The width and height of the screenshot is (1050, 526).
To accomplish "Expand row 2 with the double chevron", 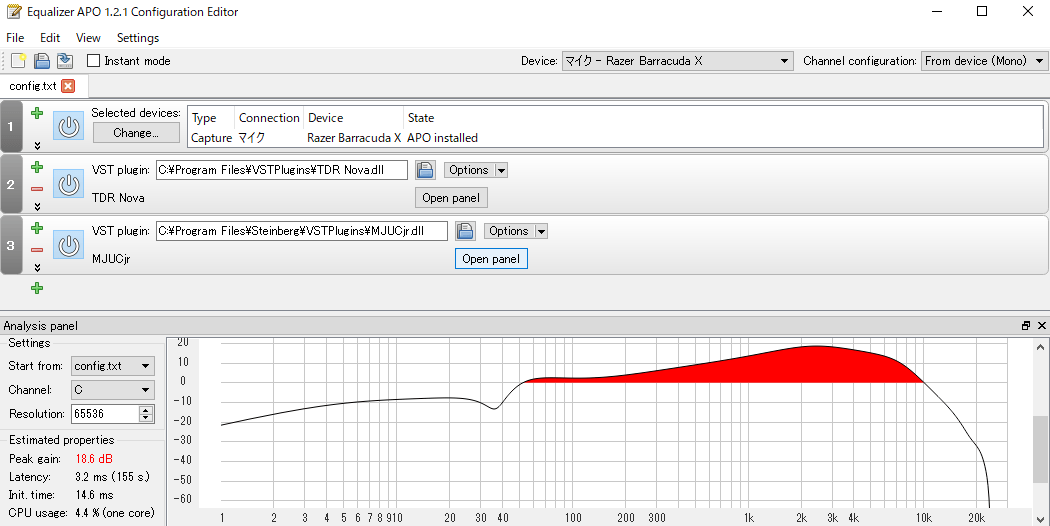I will 38,206.
